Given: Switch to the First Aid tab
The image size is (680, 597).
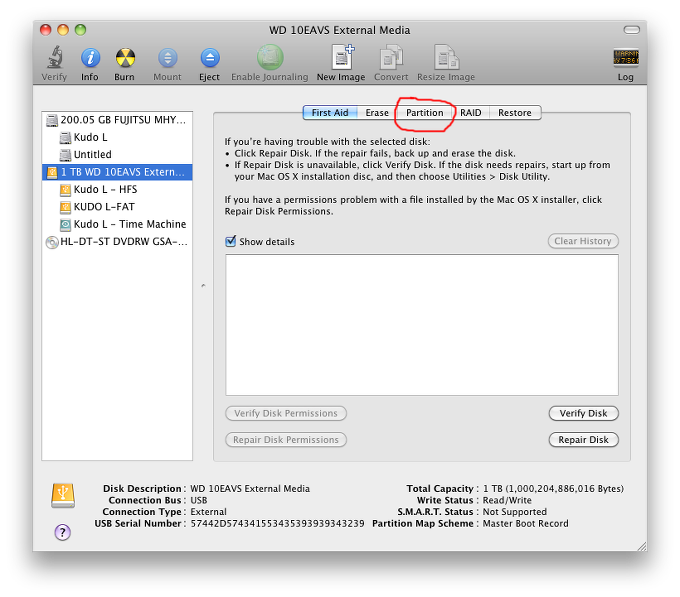Looking at the screenshot, I should [x=330, y=113].
